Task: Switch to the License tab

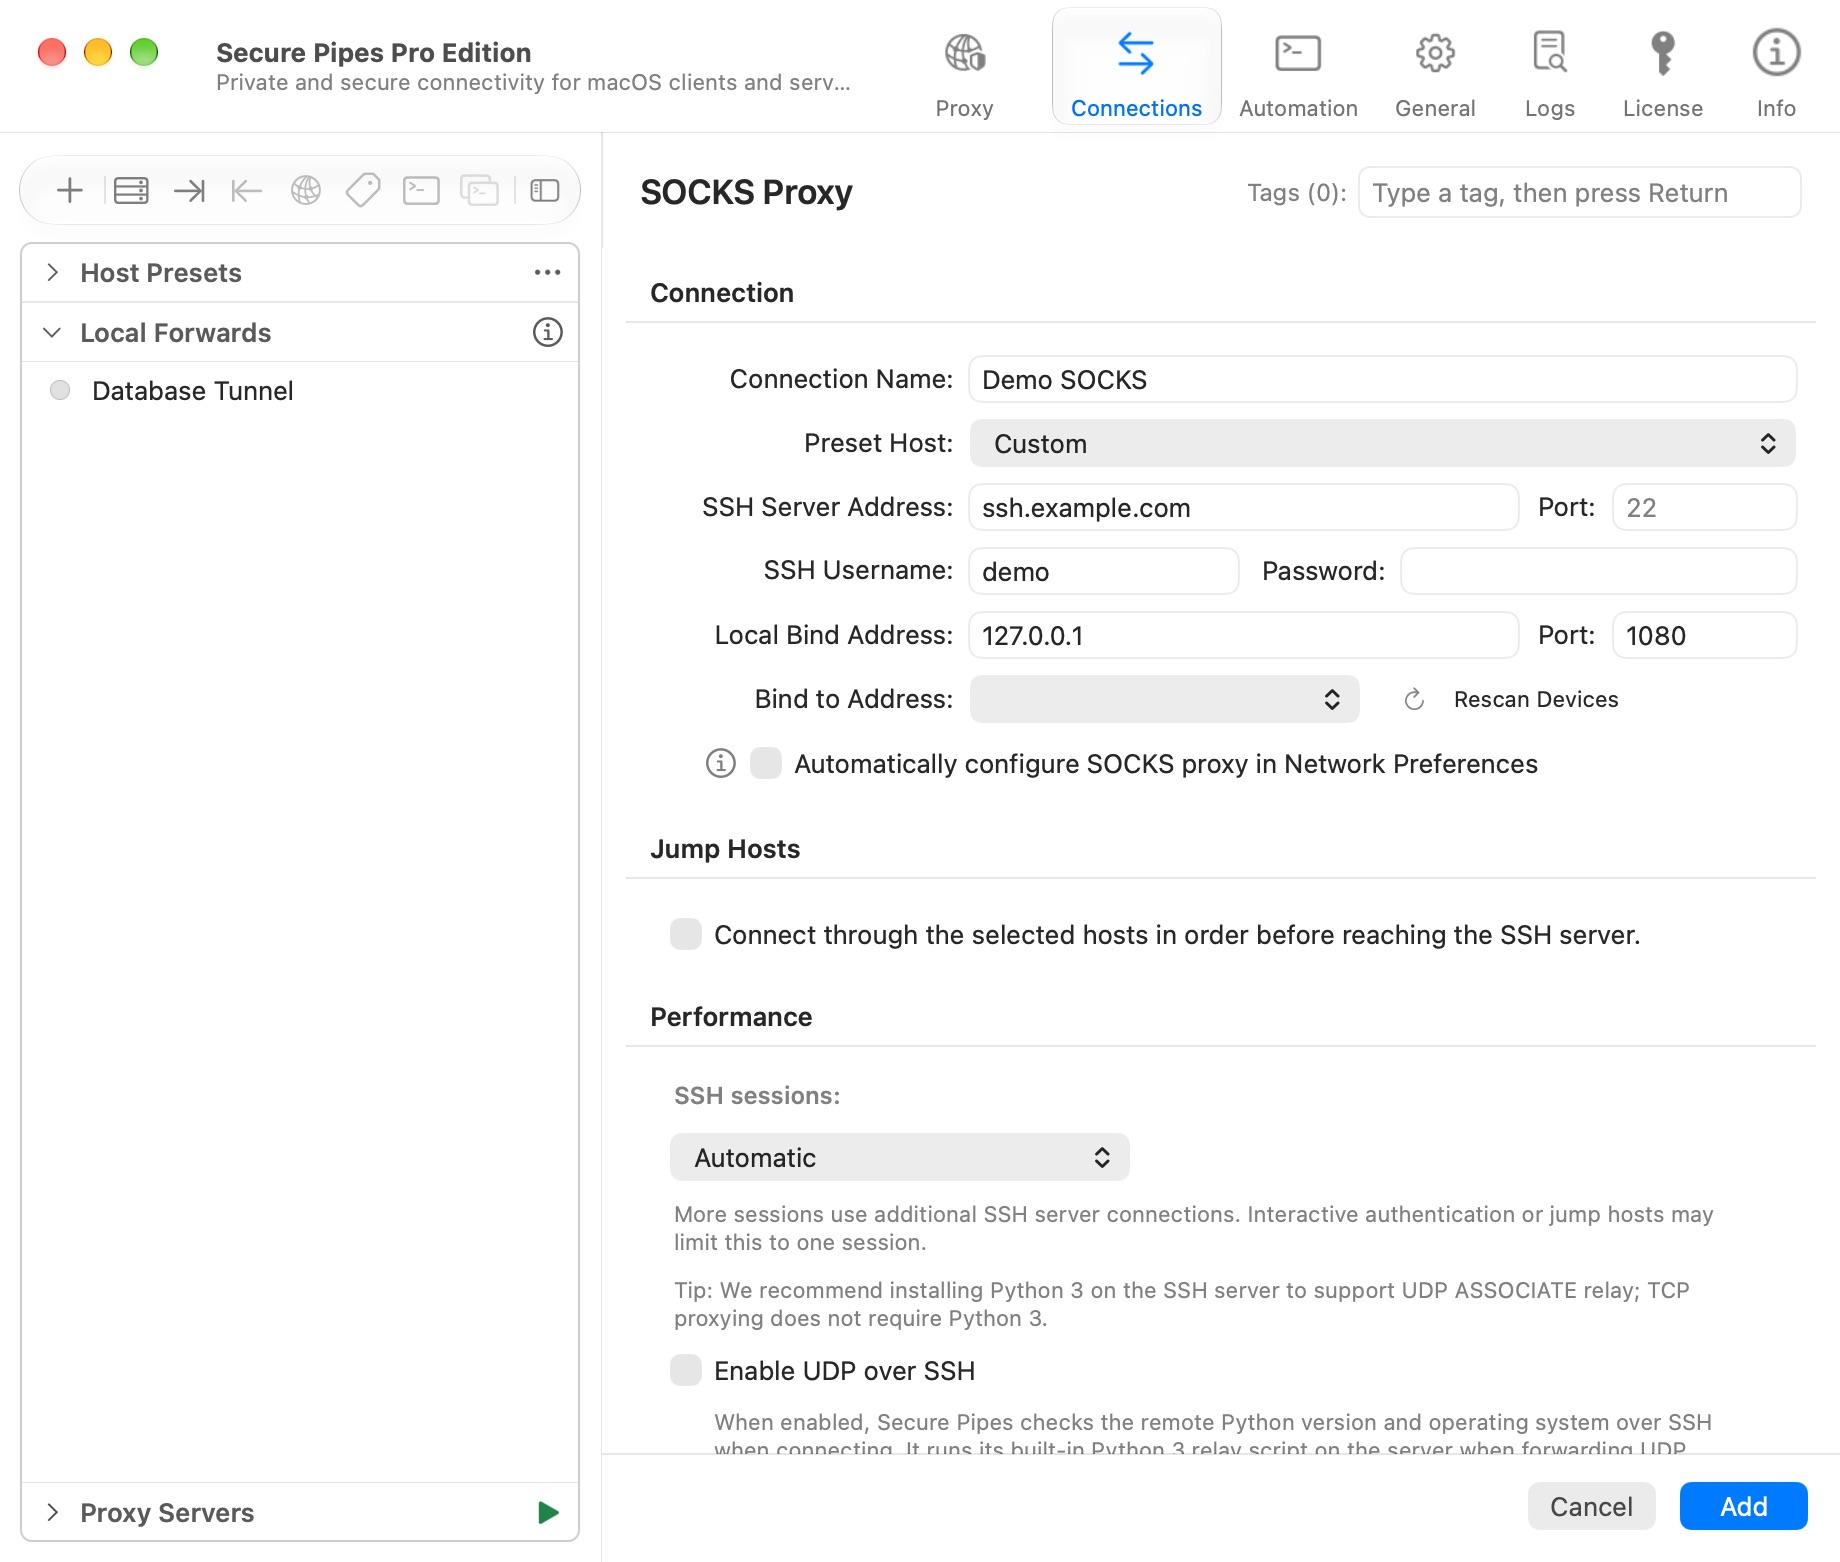Action: point(1663,75)
